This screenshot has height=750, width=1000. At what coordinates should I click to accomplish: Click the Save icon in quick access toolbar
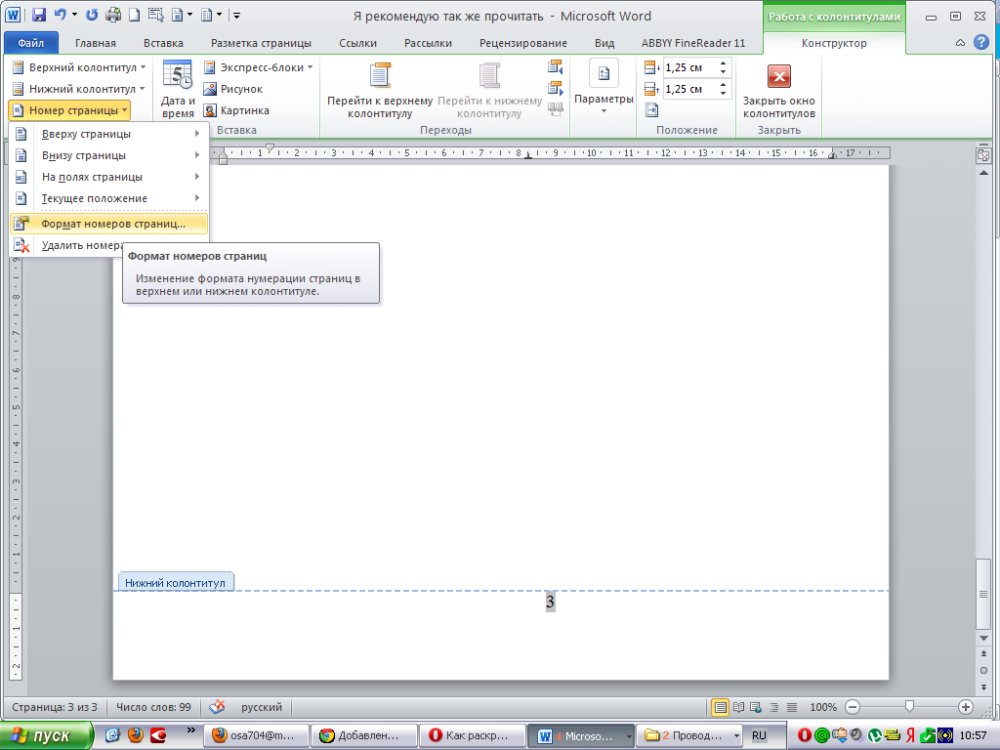pos(39,15)
